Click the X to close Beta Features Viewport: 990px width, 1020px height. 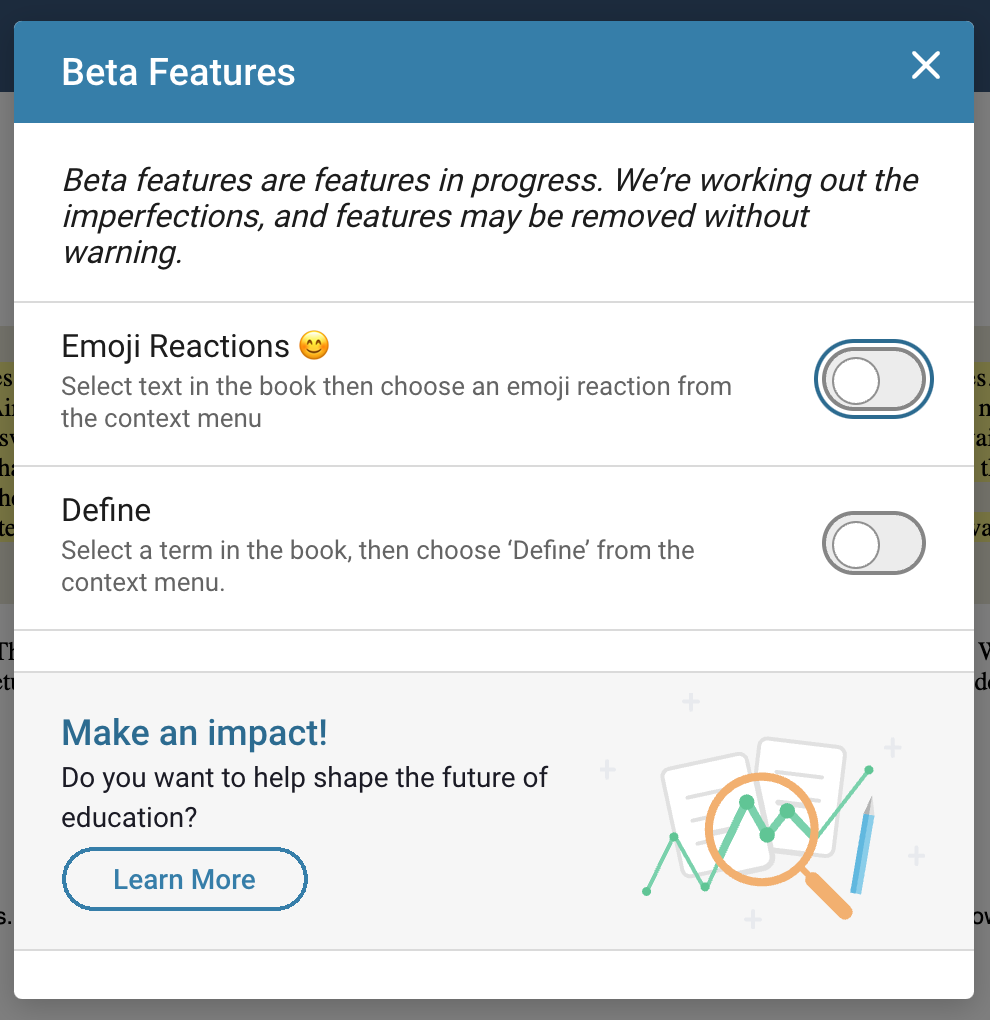tap(925, 66)
